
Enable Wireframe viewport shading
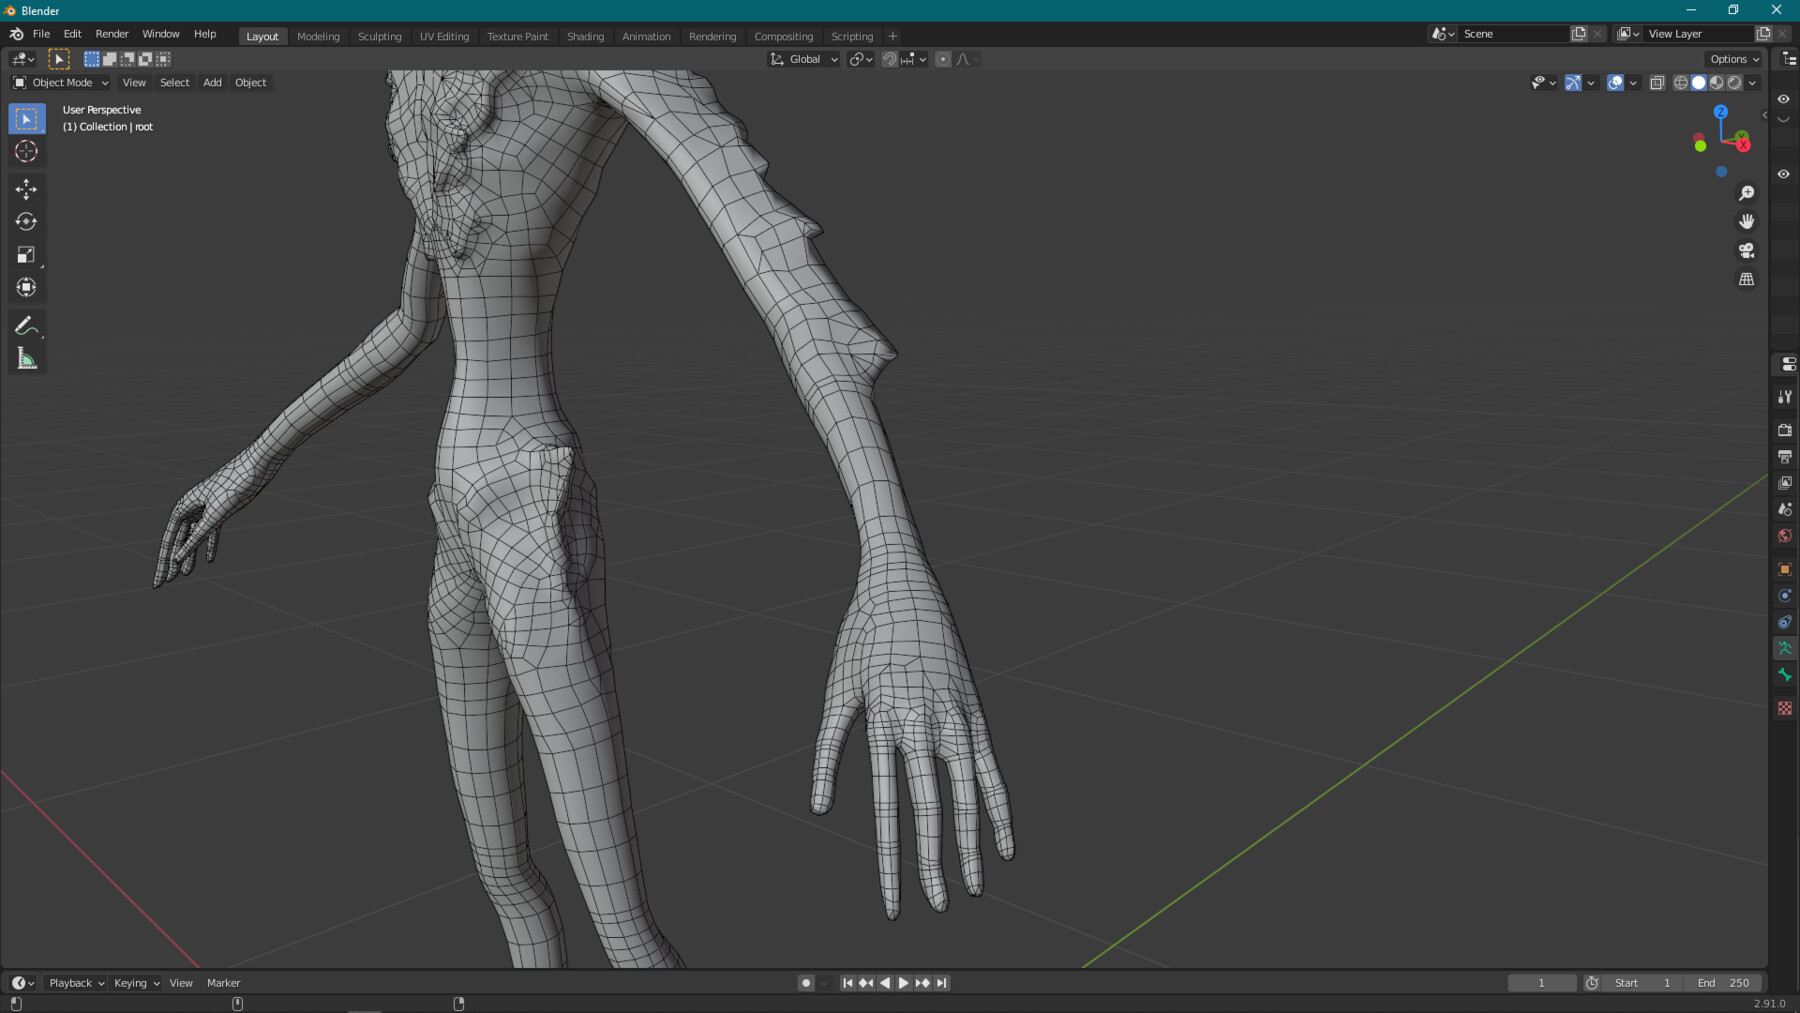click(x=1681, y=83)
